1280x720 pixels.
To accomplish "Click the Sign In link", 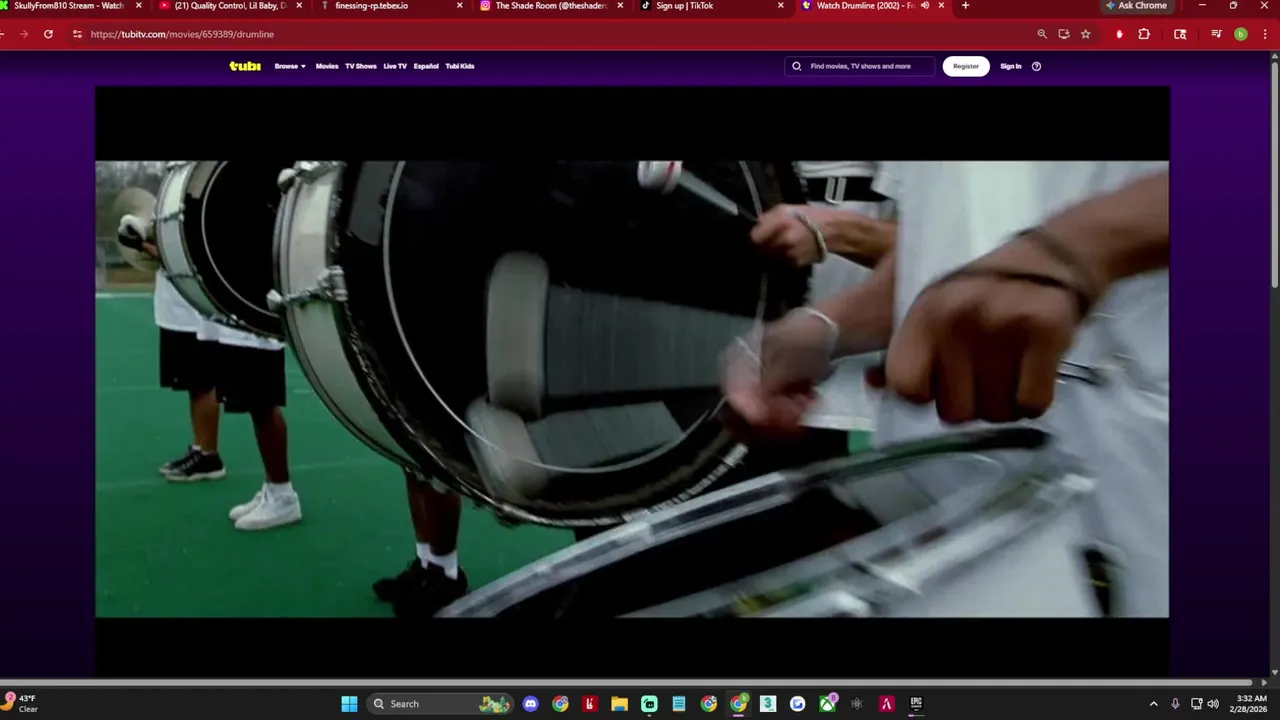I will [1011, 66].
